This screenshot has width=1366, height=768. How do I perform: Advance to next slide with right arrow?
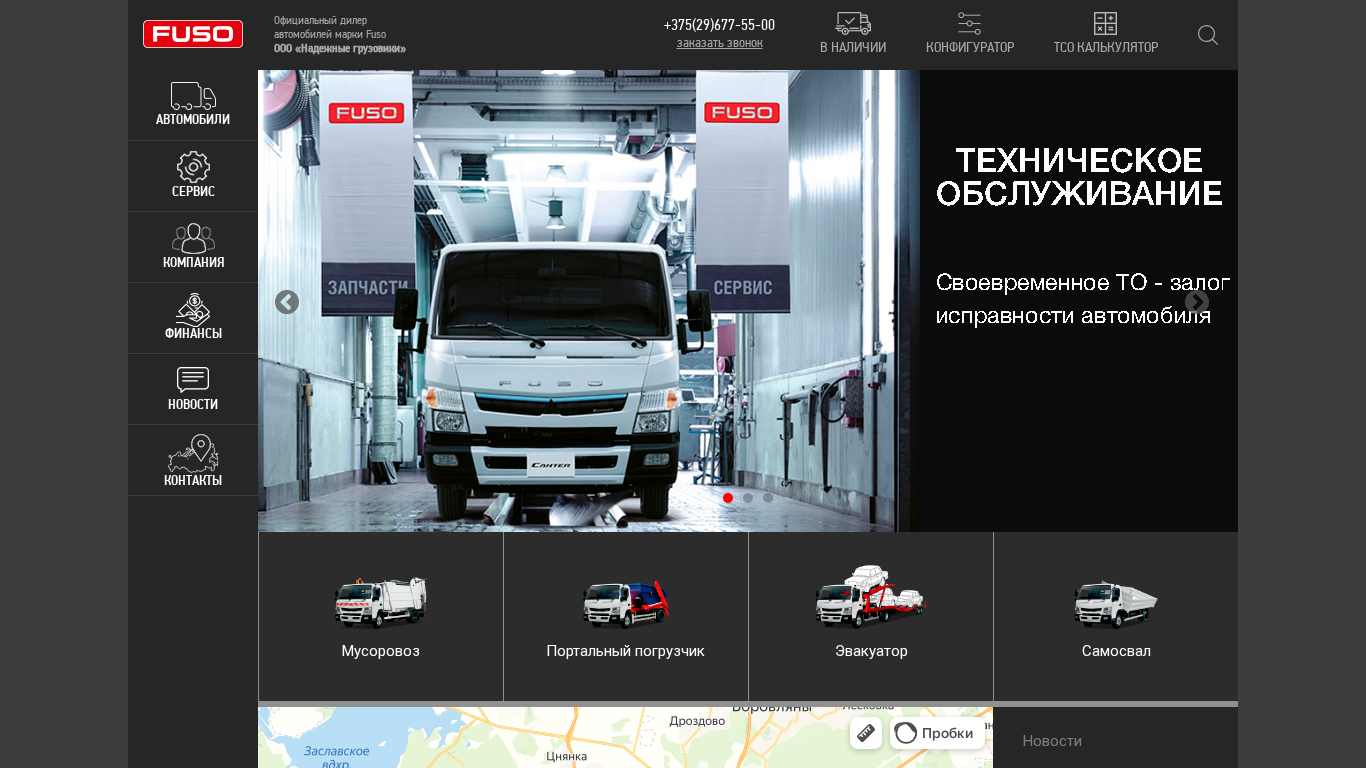(1197, 302)
